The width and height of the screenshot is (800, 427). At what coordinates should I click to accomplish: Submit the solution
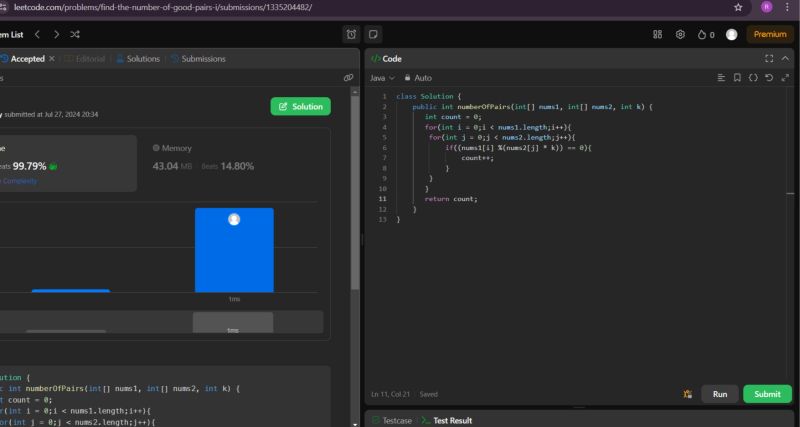(767, 394)
